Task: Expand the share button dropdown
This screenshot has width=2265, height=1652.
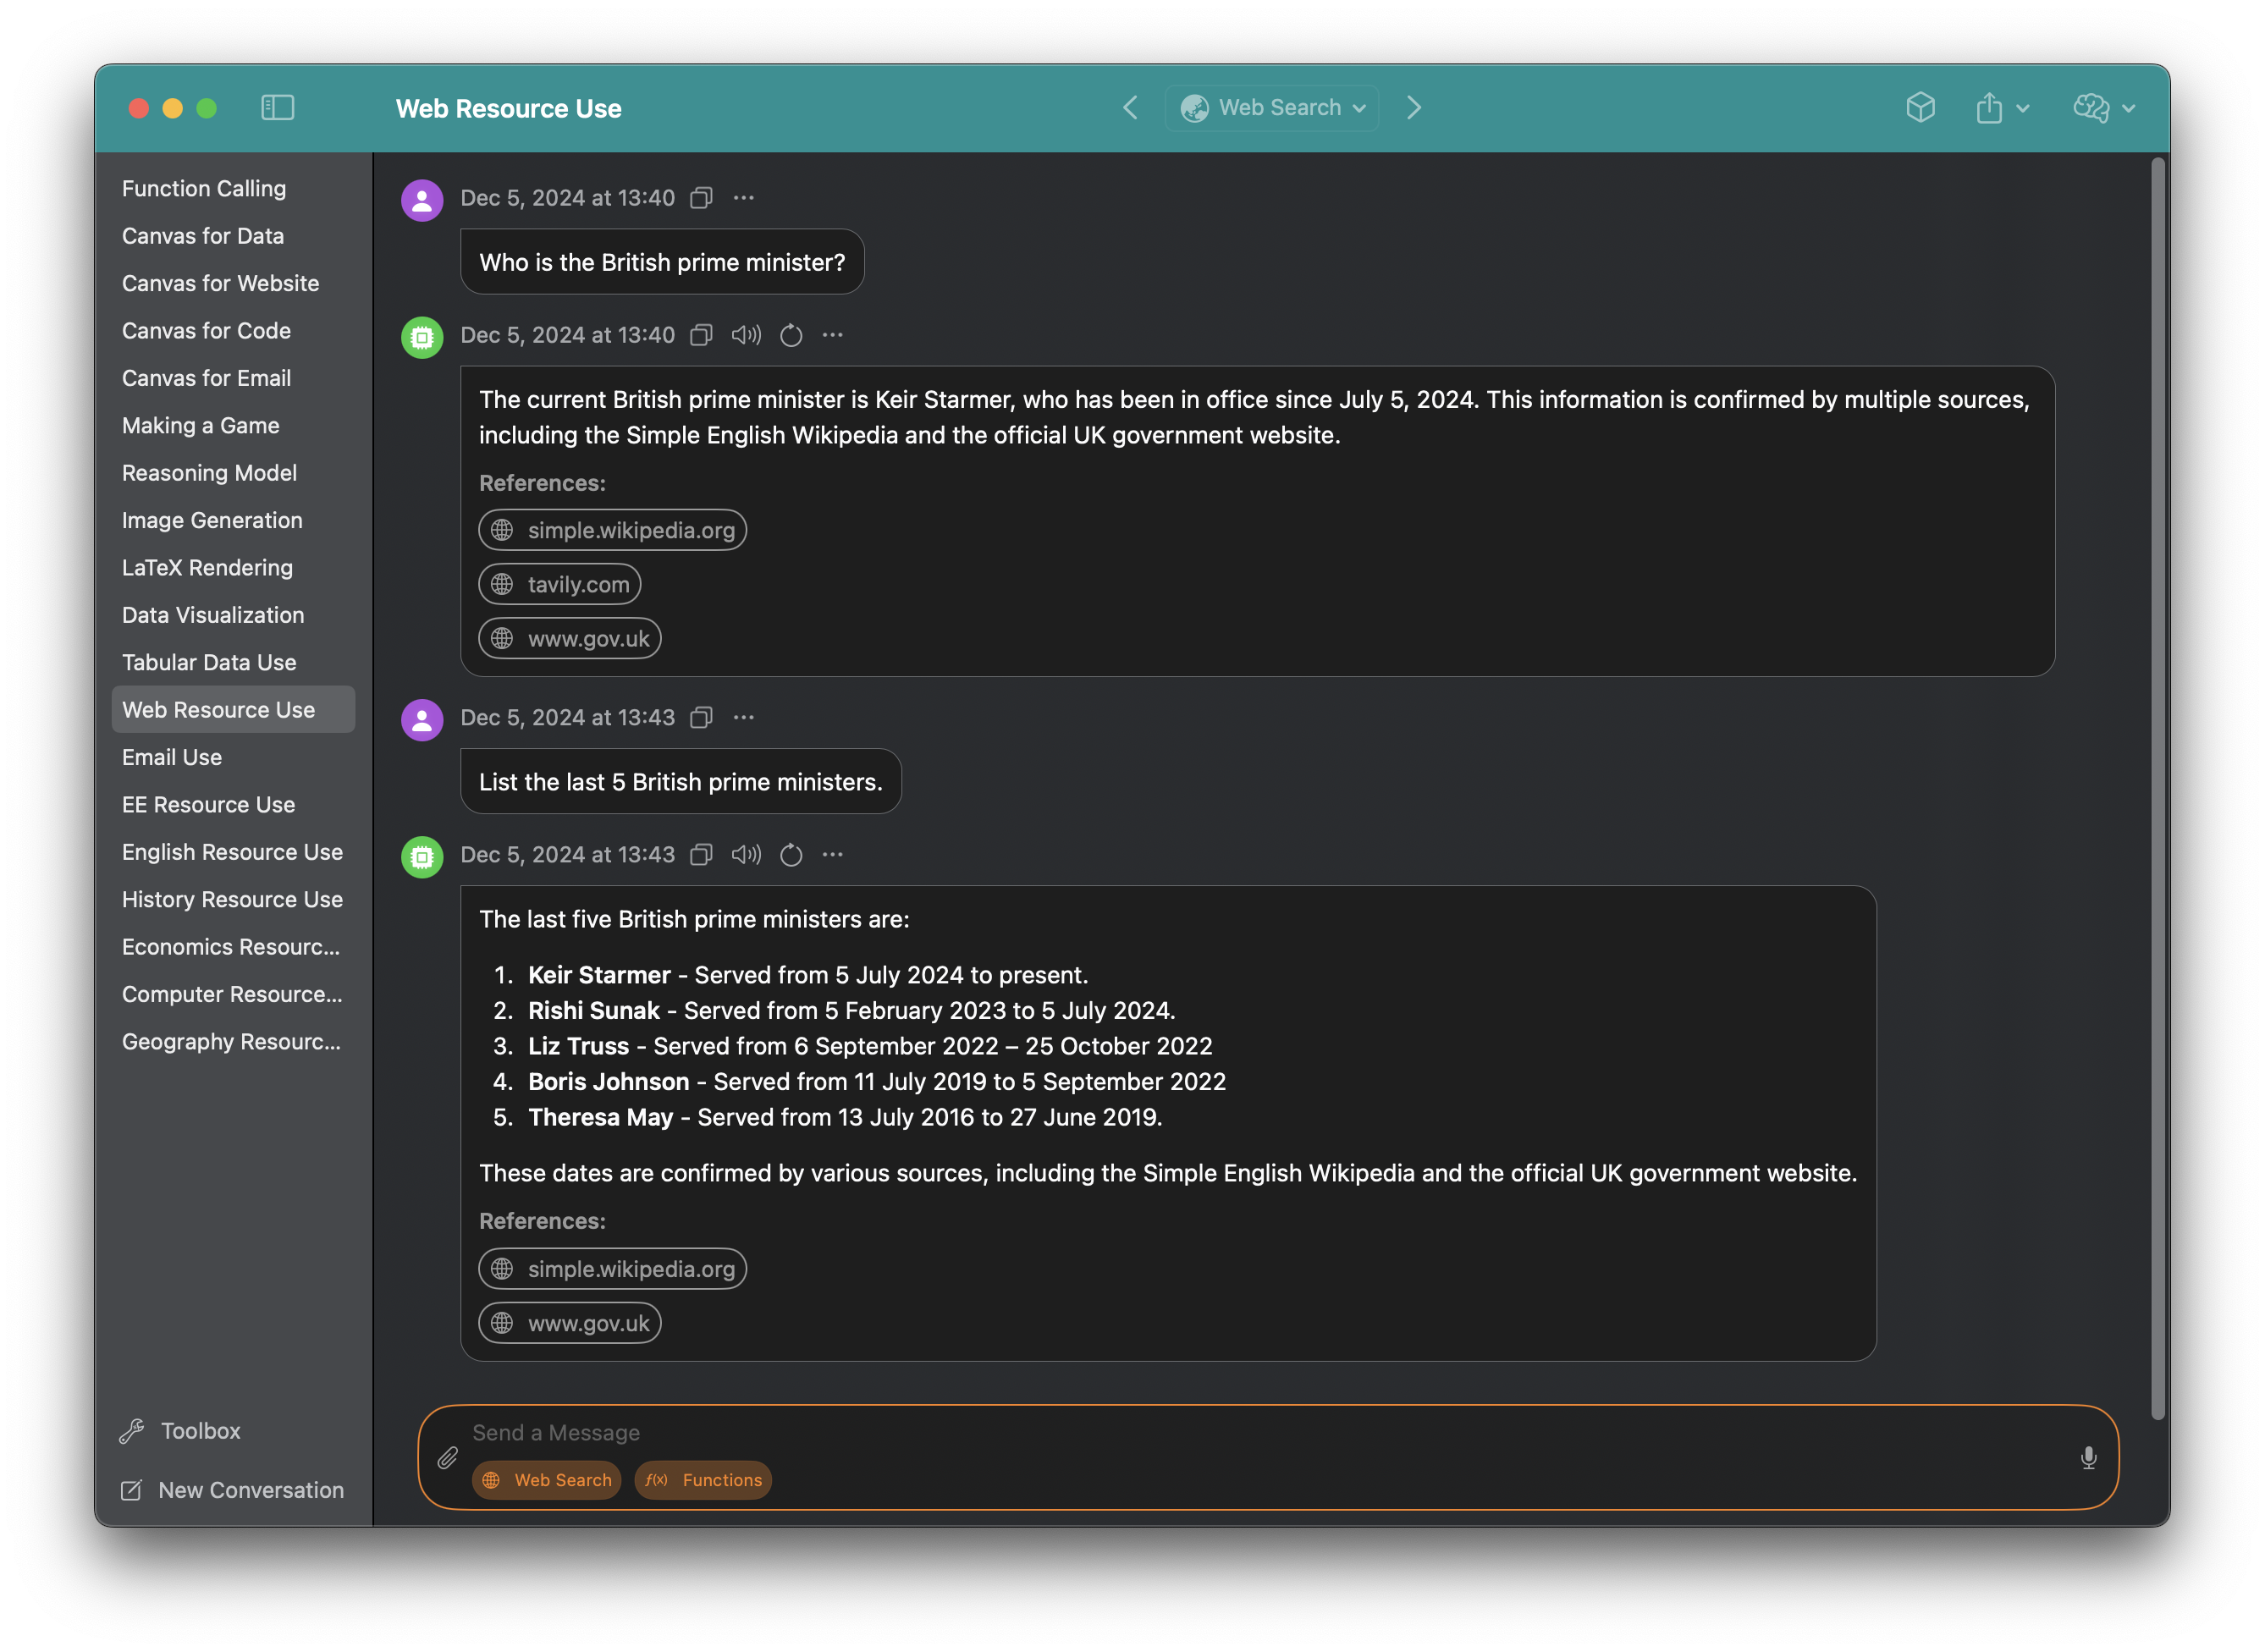Action: [x=2022, y=108]
